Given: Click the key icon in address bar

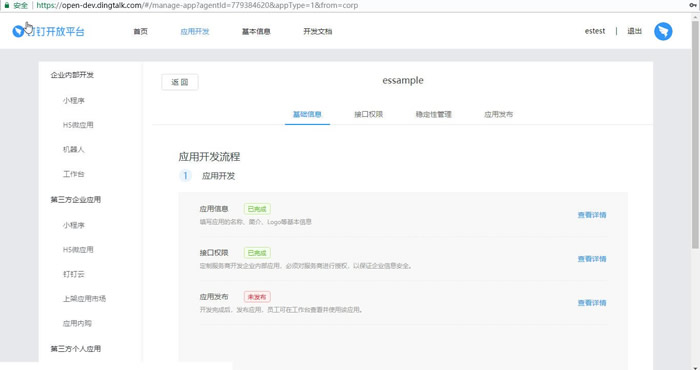Looking at the screenshot, I should tap(693, 5).
